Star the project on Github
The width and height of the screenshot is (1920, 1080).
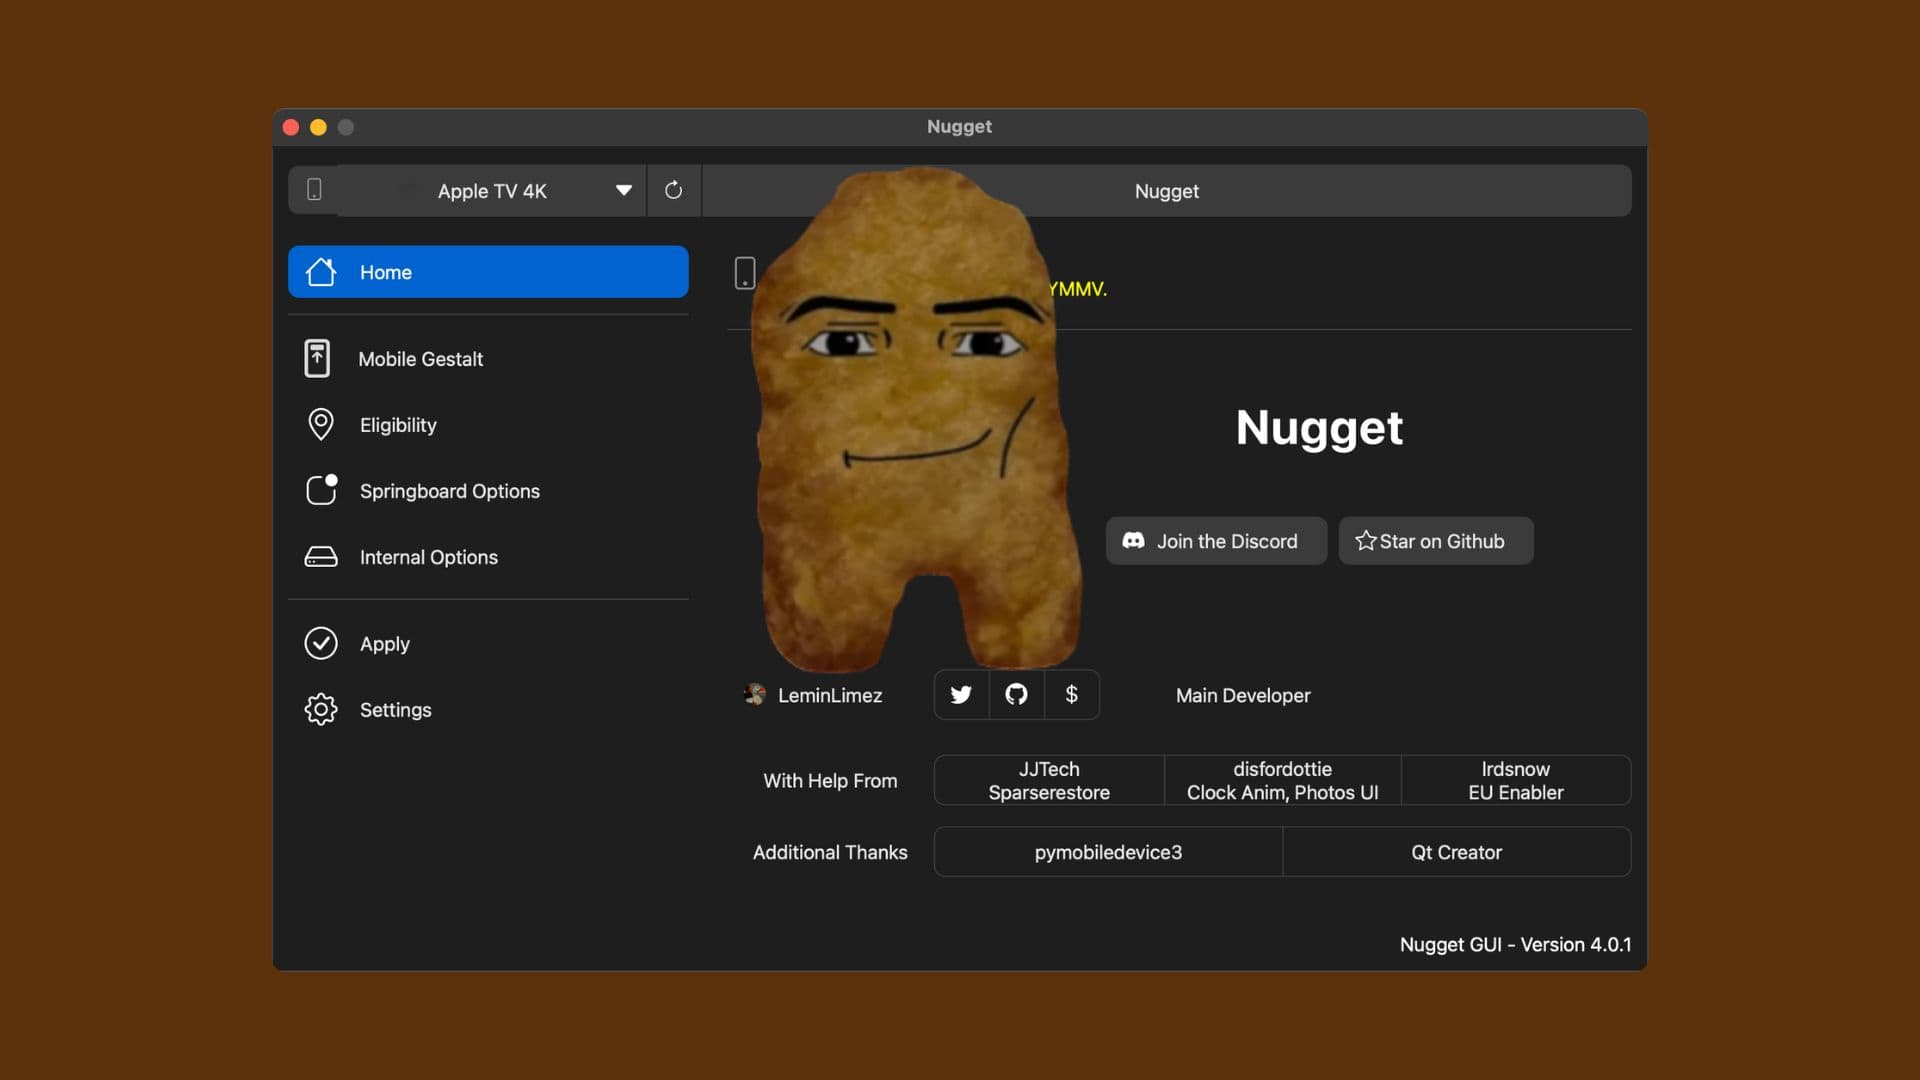(1434, 540)
